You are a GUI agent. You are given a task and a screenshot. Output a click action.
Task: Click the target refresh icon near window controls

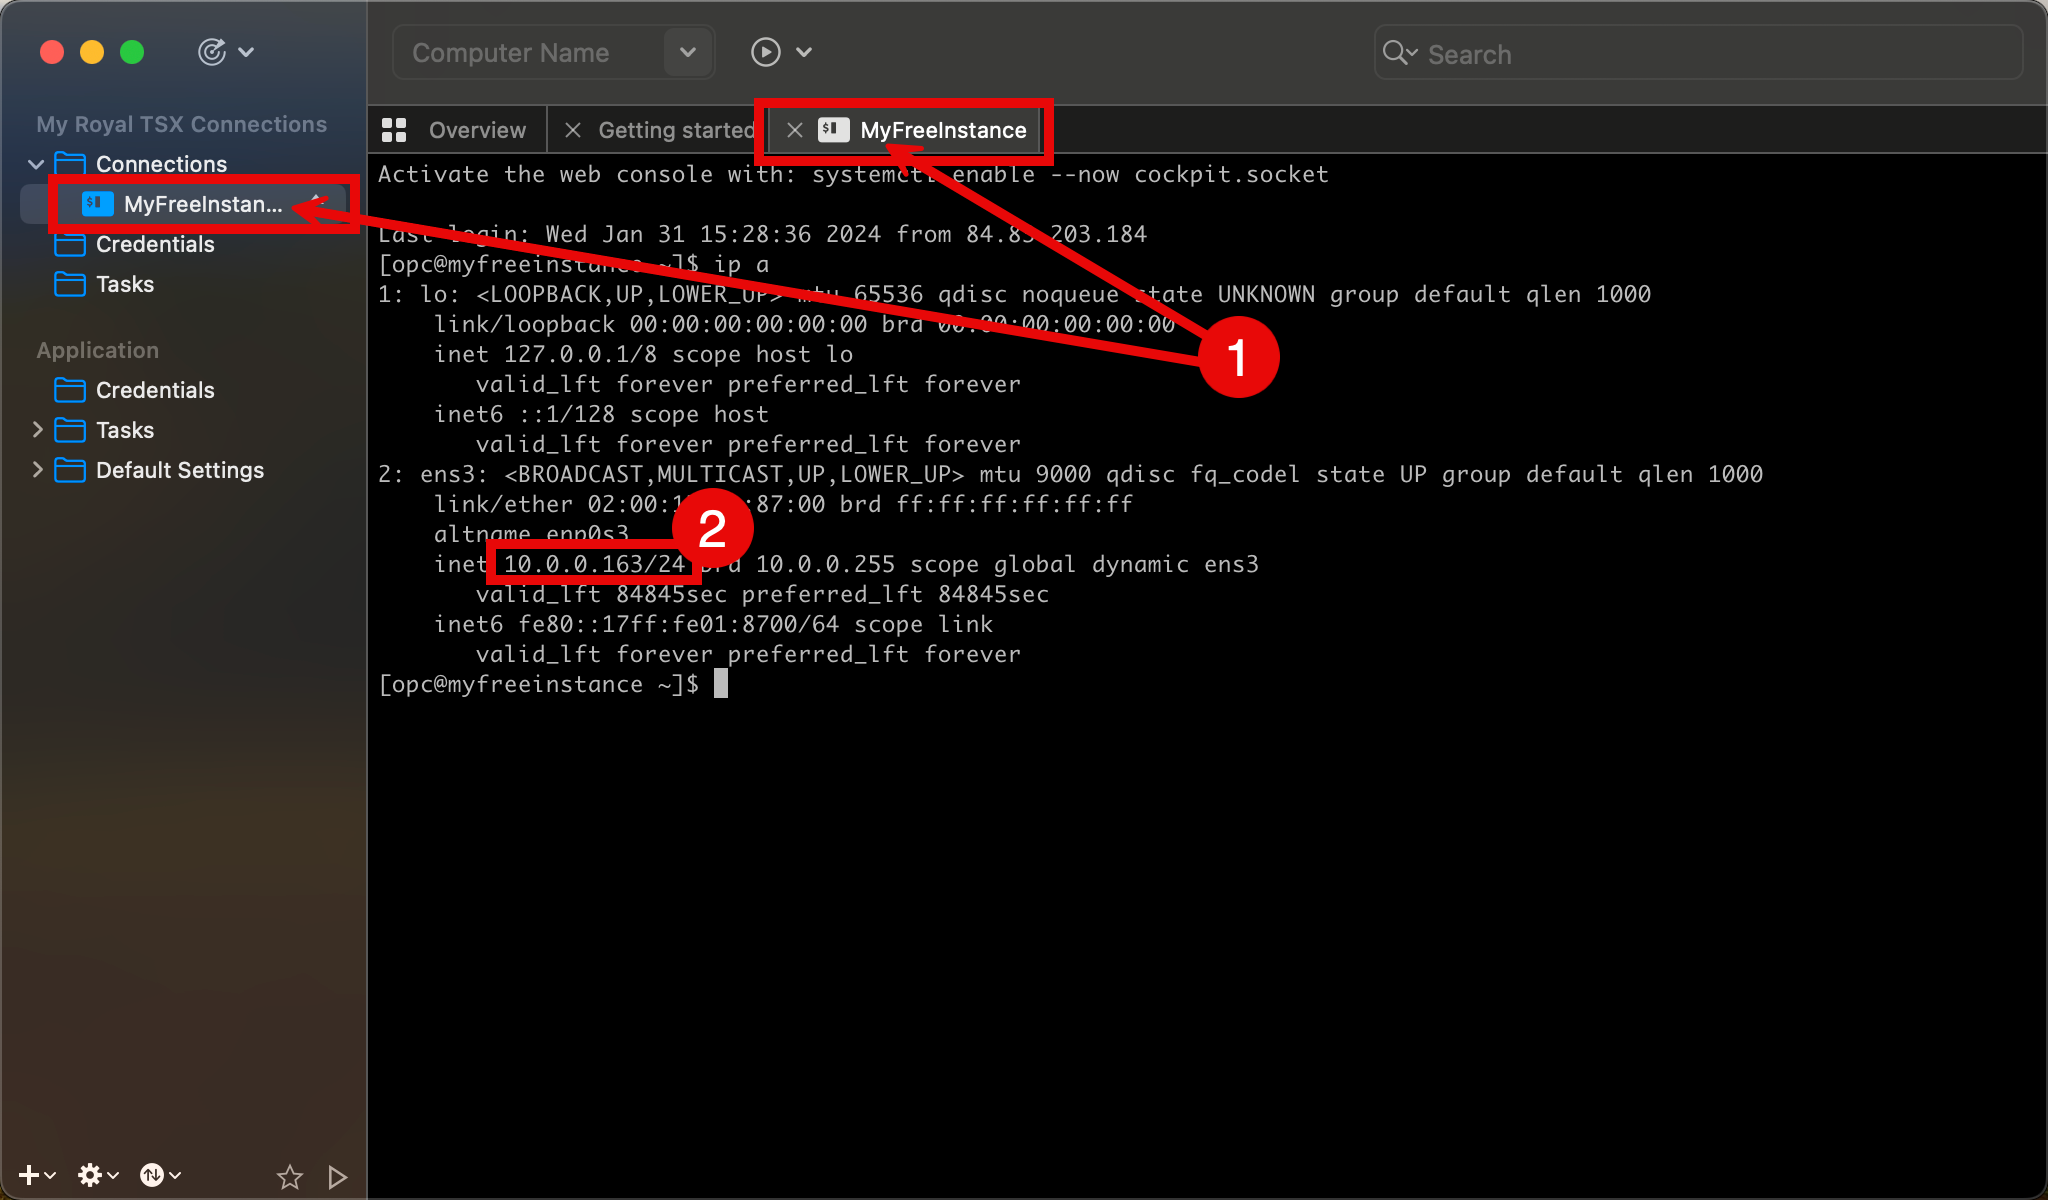click(212, 52)
